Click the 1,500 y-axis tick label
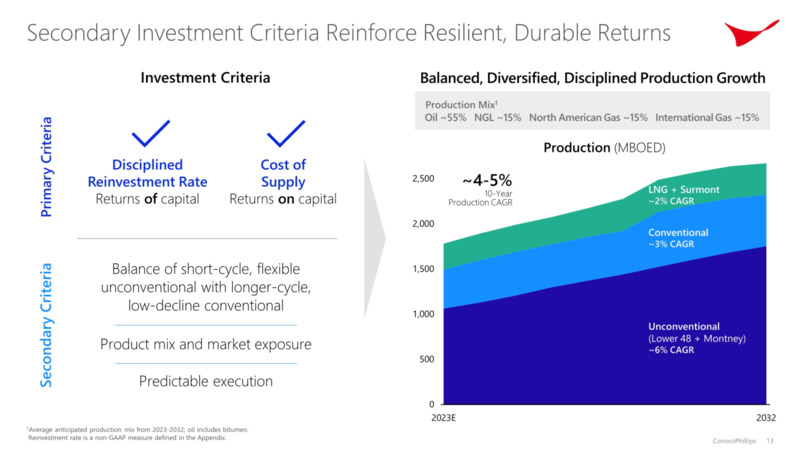The image size is (800, 450). [x=423, y=269]
